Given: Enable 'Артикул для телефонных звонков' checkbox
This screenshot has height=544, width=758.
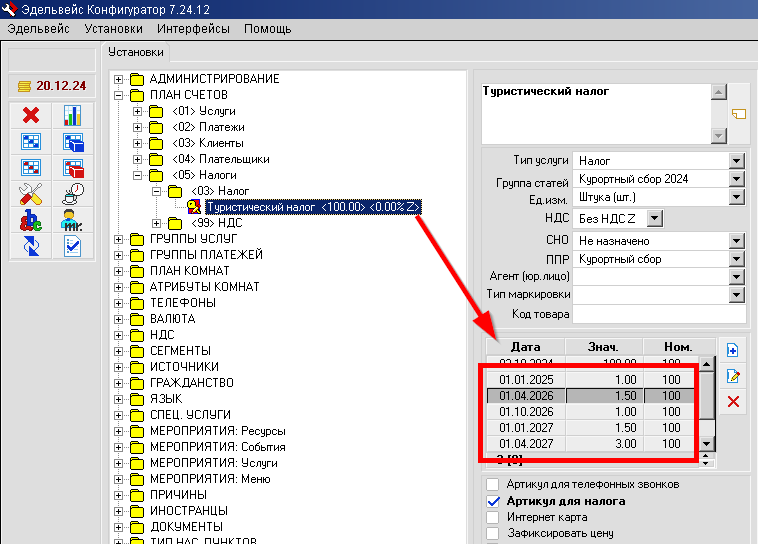Looking at the screenshot, I should (x=492, y=485).
